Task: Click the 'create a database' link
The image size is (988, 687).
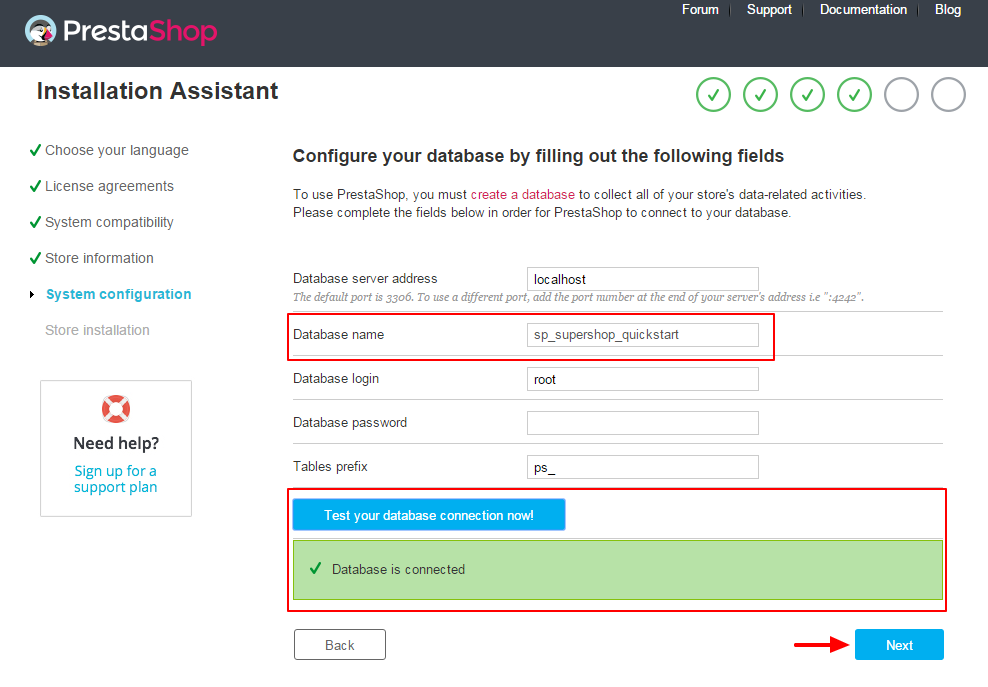Action: (x=522, y=194)
